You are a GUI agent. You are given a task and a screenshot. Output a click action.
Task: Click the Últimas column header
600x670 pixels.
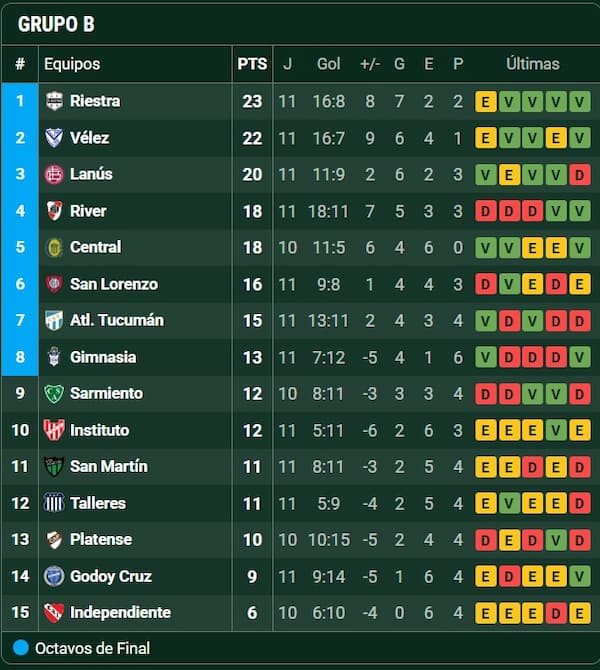click(532, 64)
